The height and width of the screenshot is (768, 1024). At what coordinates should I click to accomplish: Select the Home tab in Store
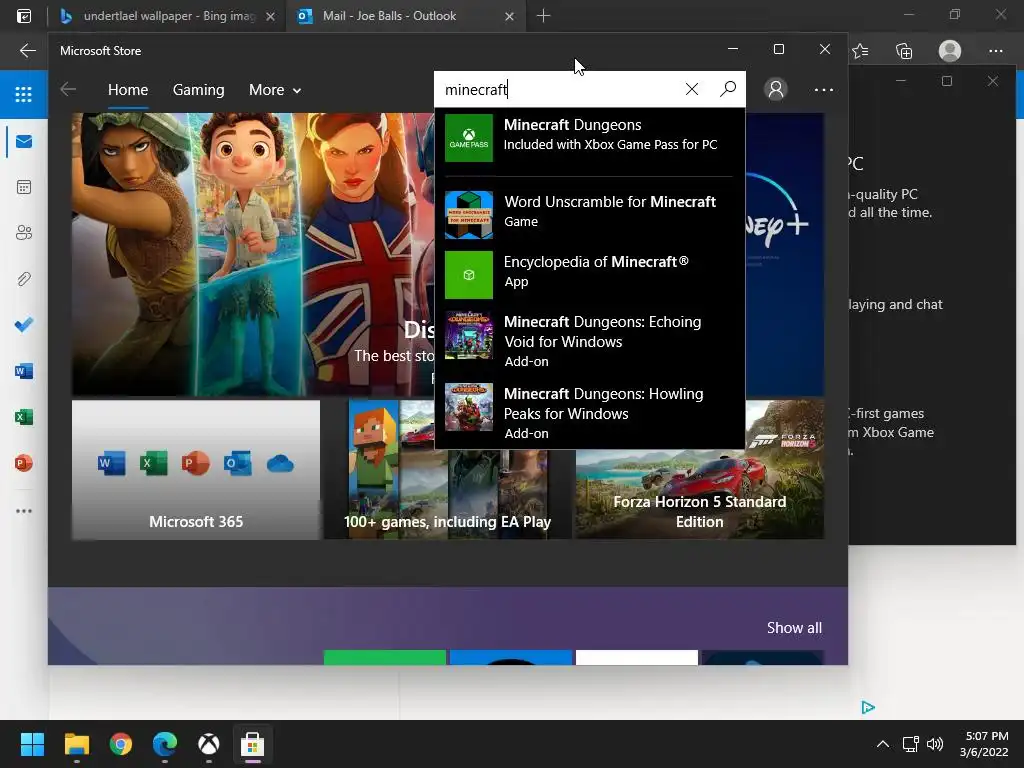[x=128, y=90]
